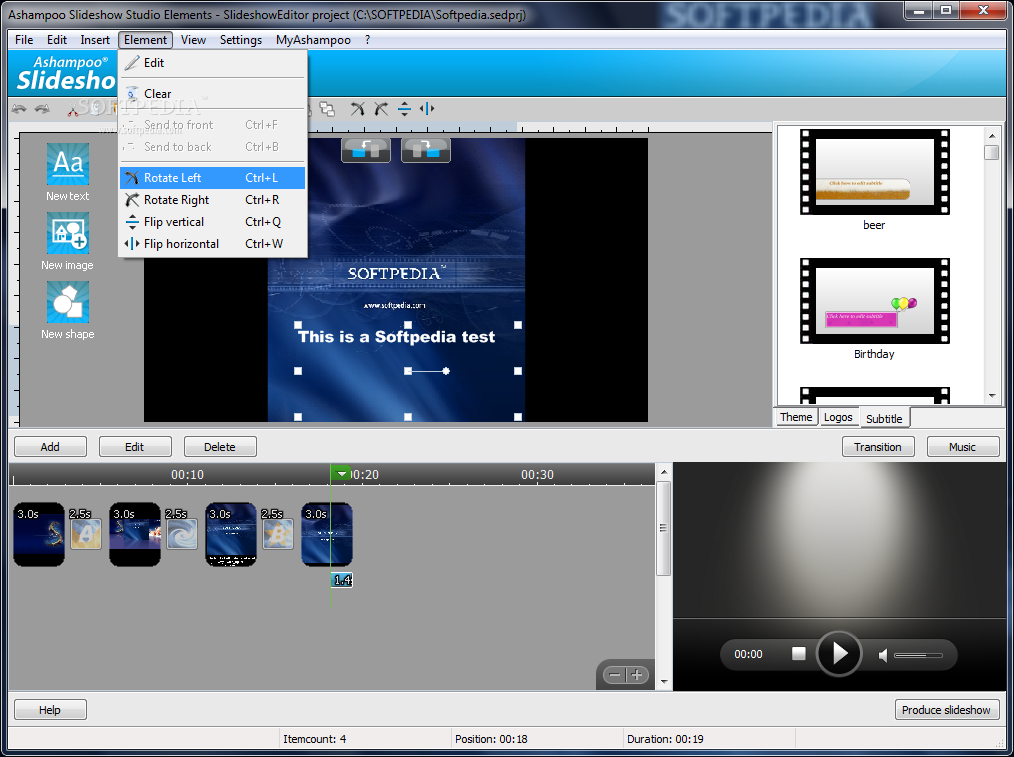Click the Help button
1014x757 pixels.
coord(50,710)
